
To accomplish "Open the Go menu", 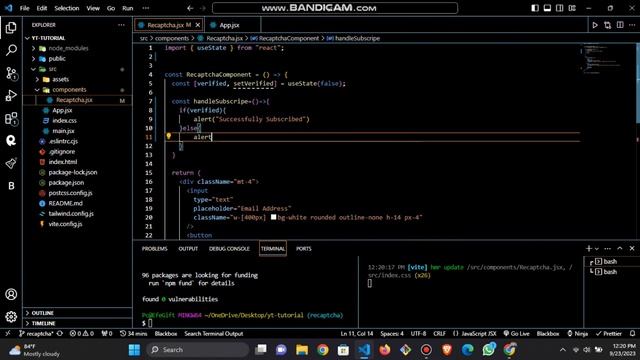I will [111, 8].
